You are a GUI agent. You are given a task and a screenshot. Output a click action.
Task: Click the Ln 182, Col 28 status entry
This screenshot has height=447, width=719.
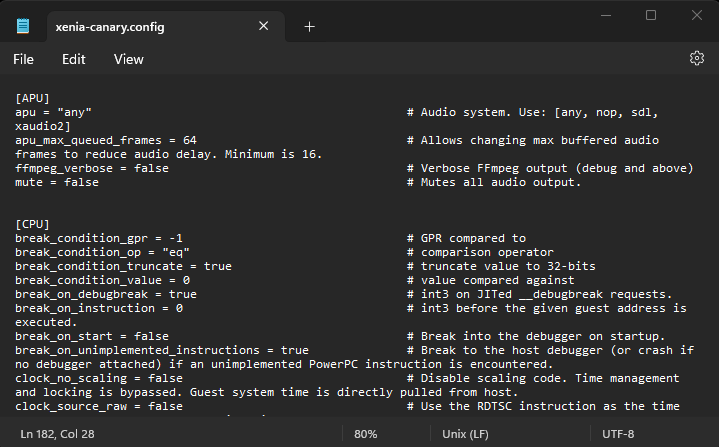coord(57,434)
